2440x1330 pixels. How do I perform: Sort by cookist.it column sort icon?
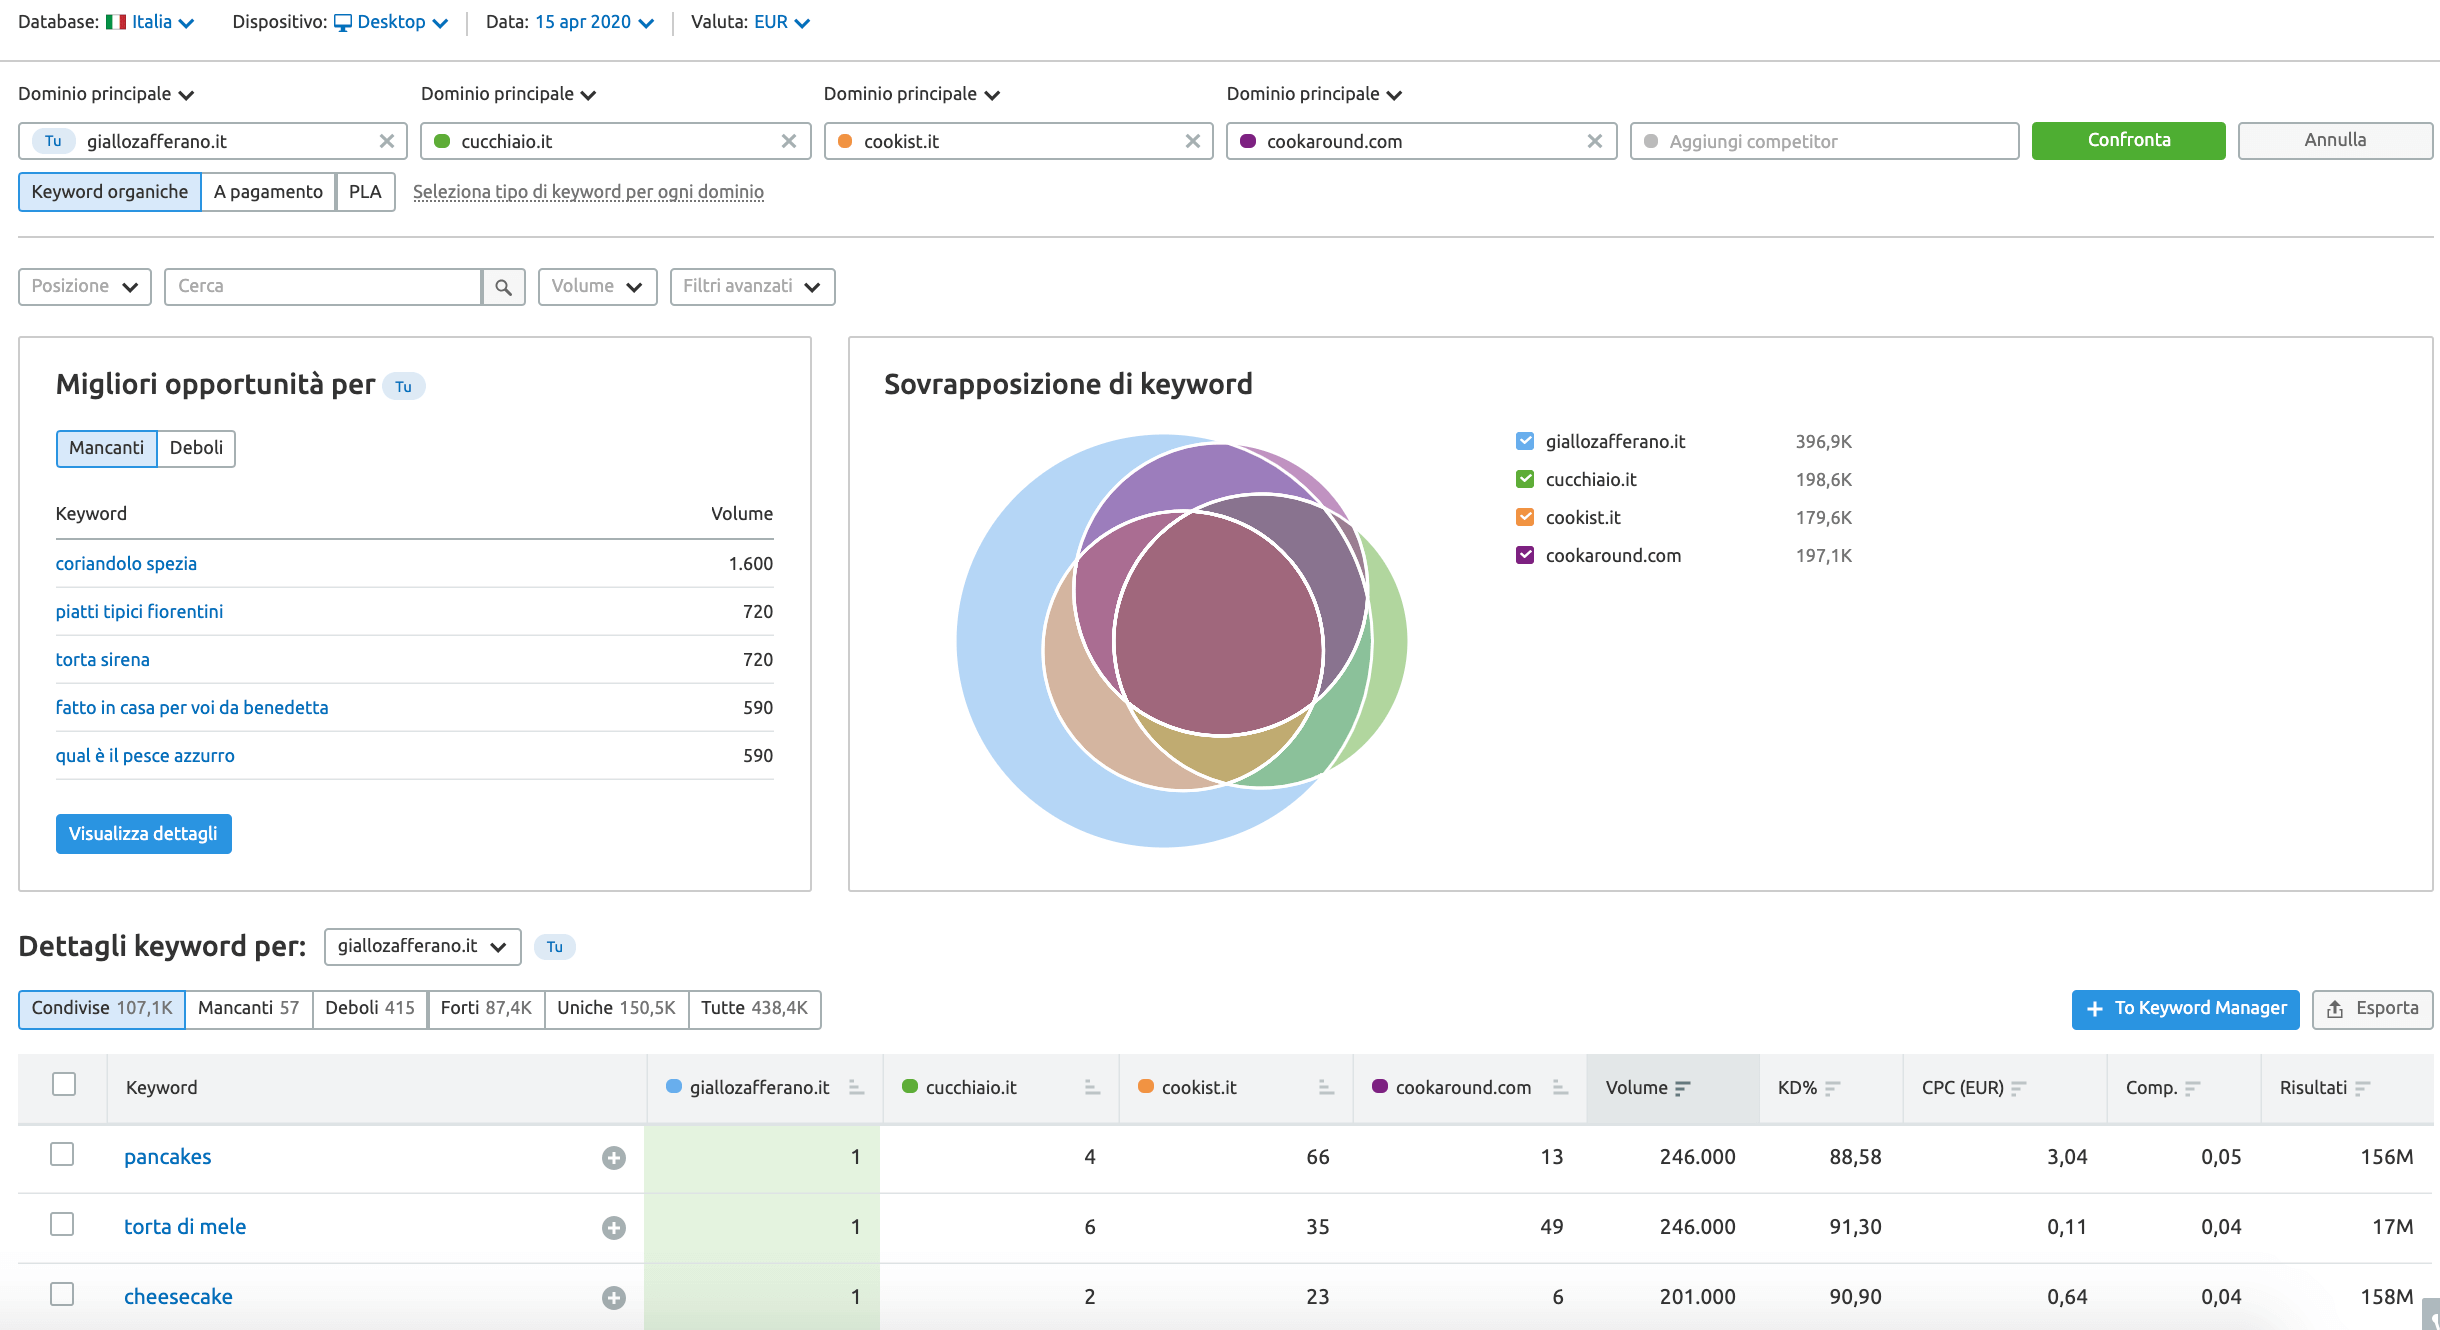point(1326,1088)
